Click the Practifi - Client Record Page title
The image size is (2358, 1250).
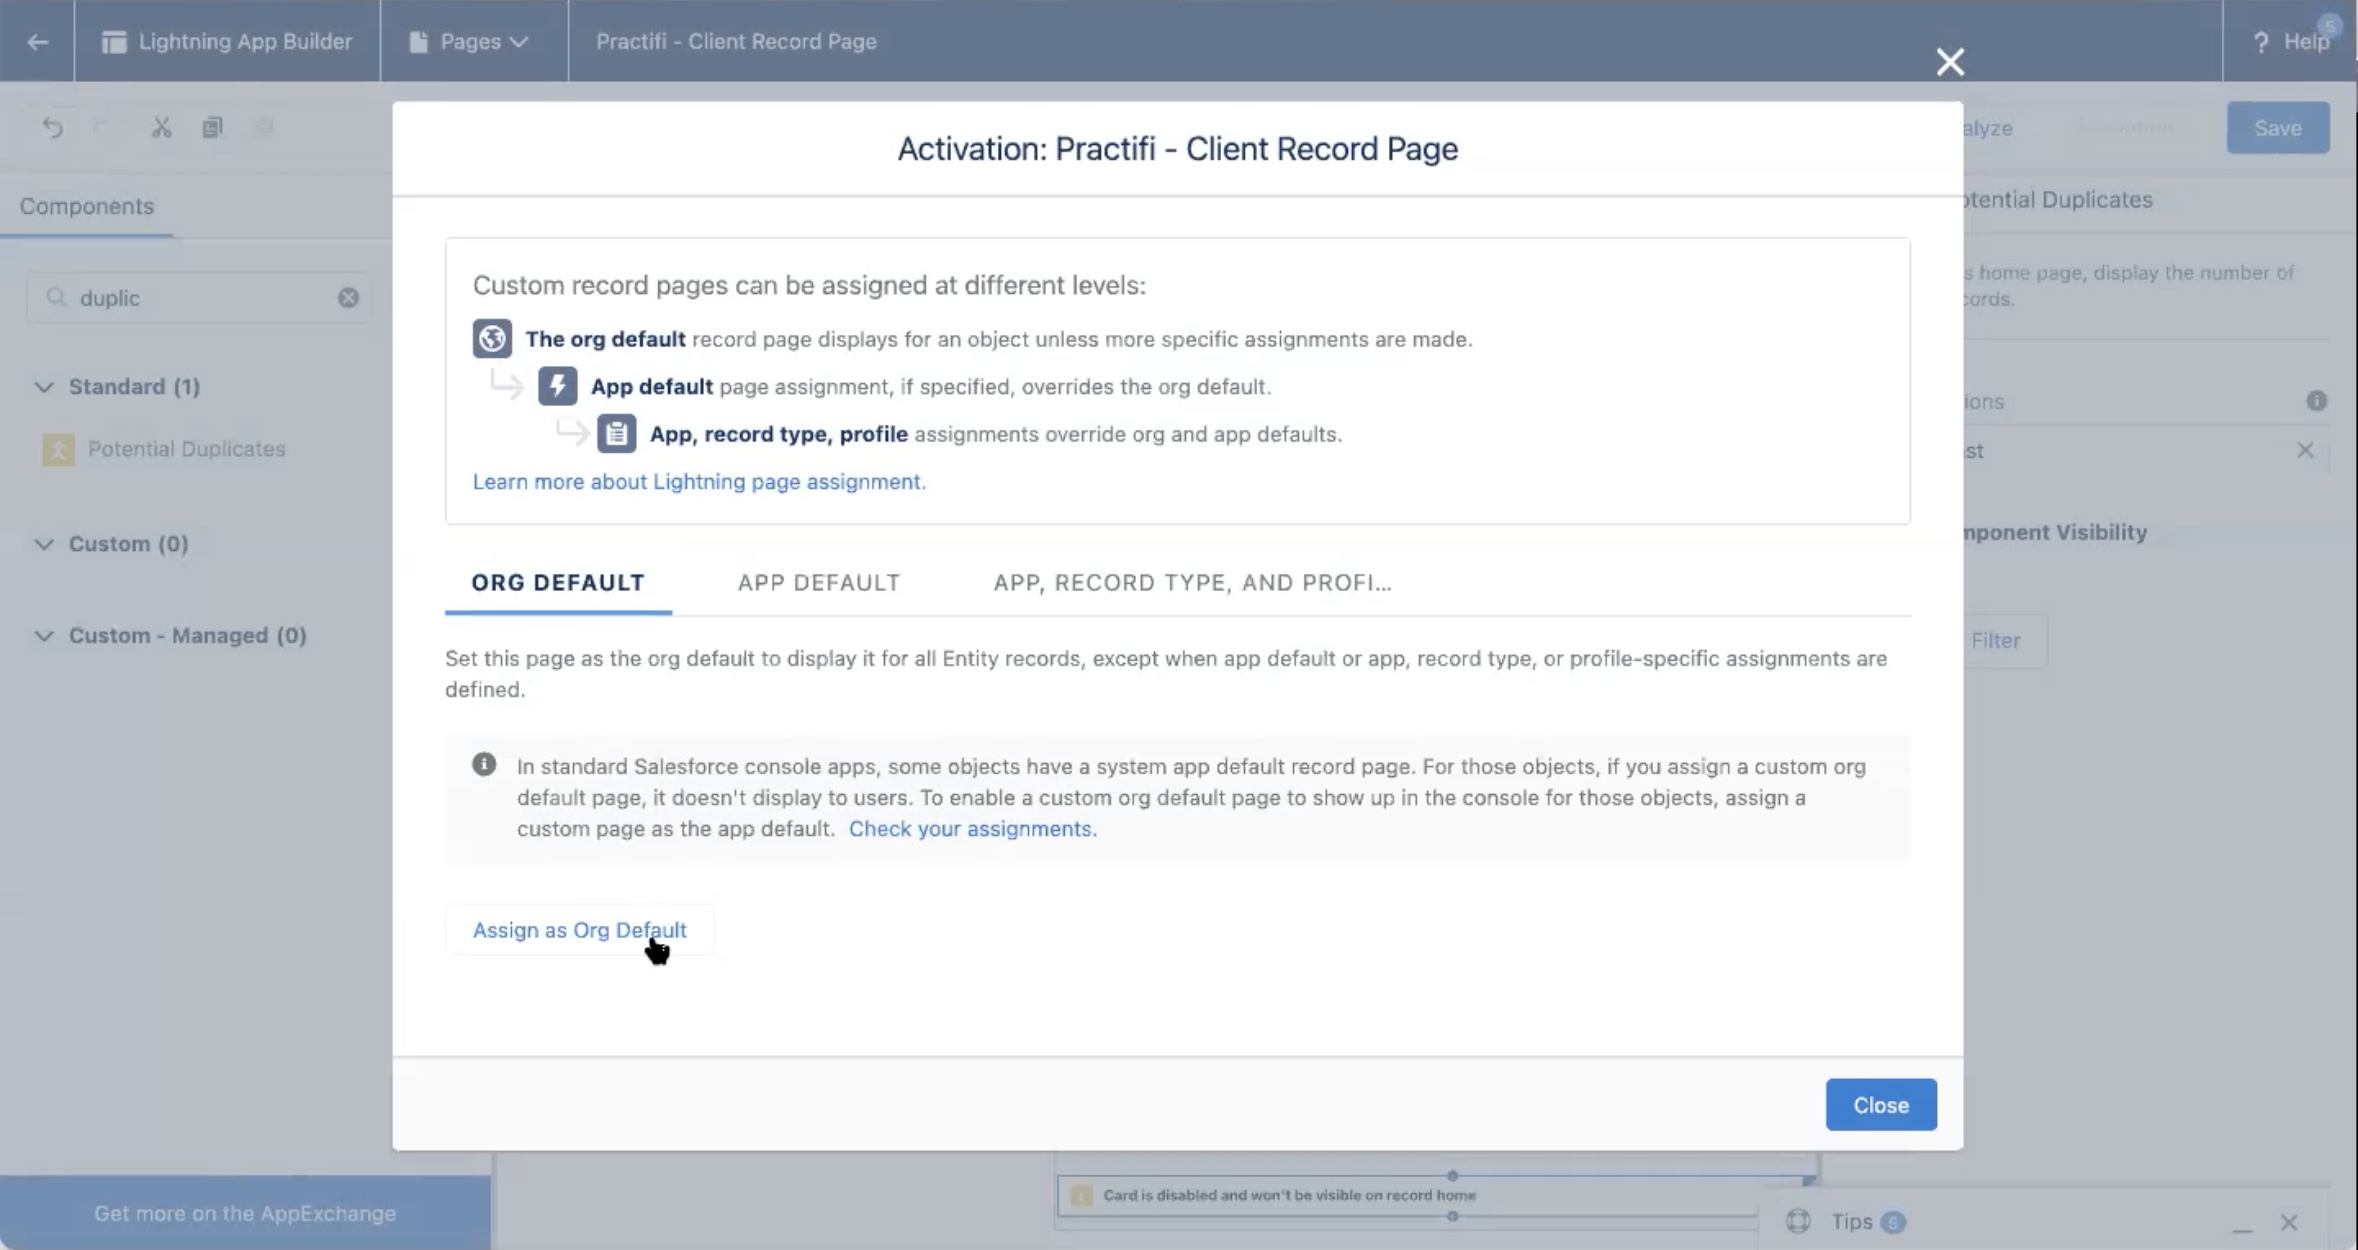[x=736, y=41]
